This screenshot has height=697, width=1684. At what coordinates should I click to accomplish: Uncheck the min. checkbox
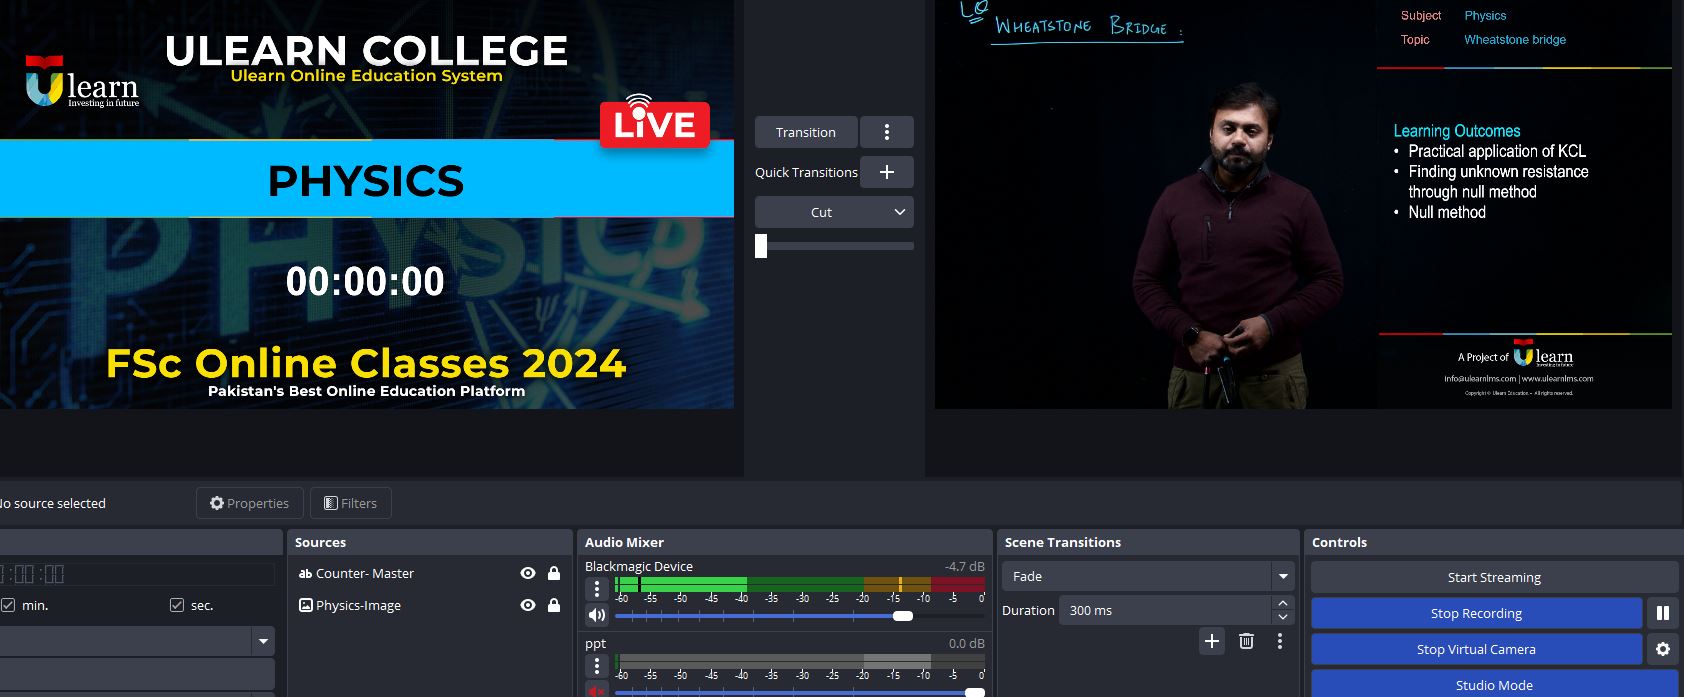[8, 605]
